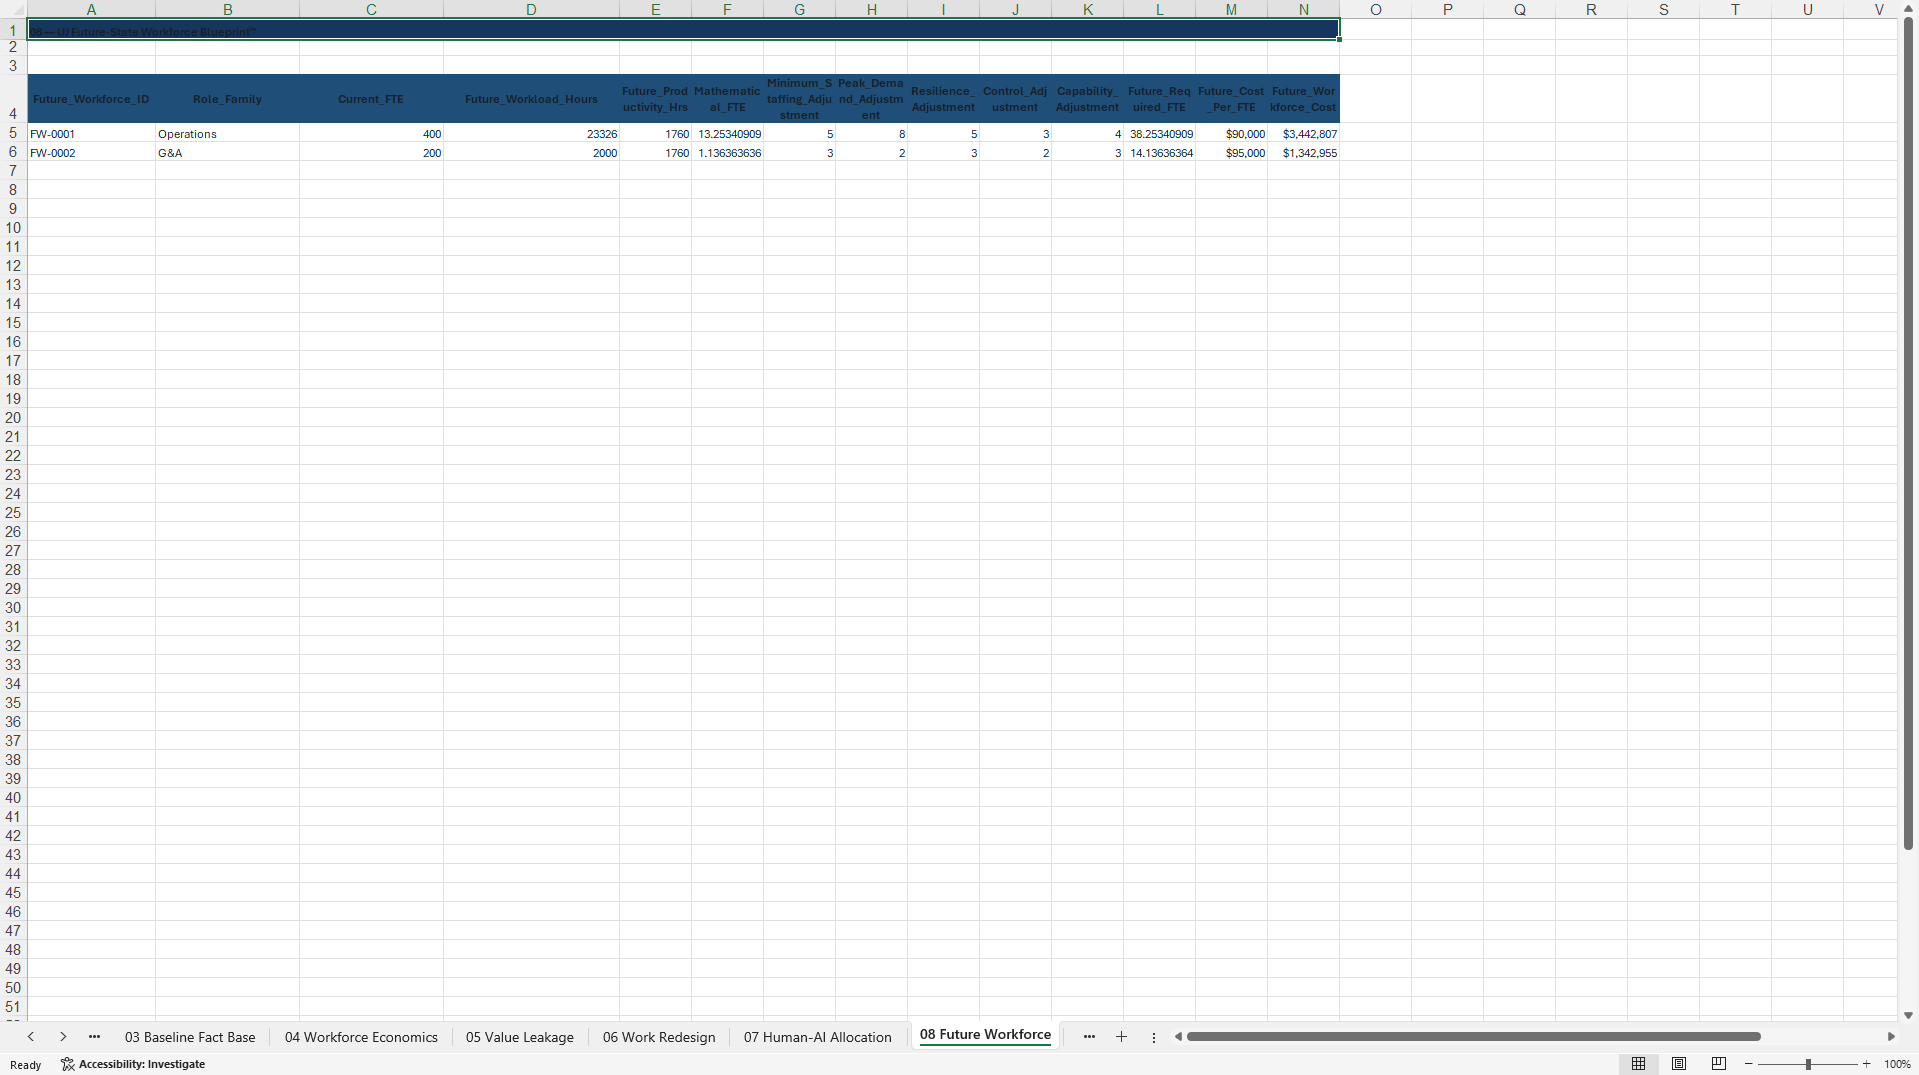This screenshot has height=1075, width=1919.
Task: Select Operations role cell
Action: click(x=227, y=133)
